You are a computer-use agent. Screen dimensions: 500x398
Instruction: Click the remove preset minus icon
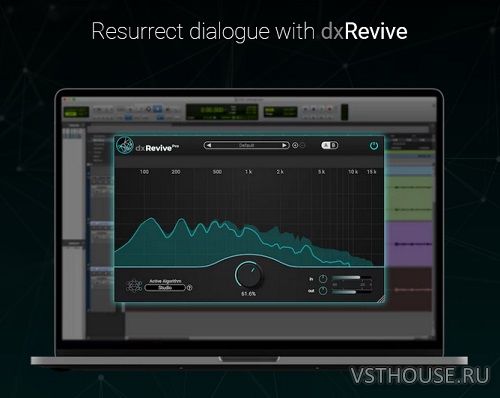point(302,145)
